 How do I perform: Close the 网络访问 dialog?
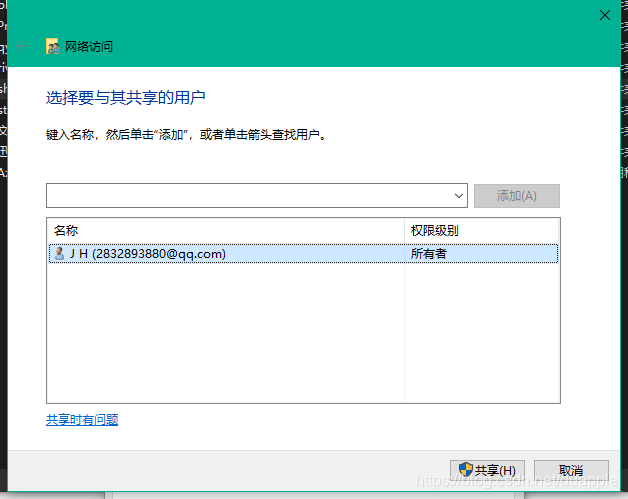click(x=605, y=15)
